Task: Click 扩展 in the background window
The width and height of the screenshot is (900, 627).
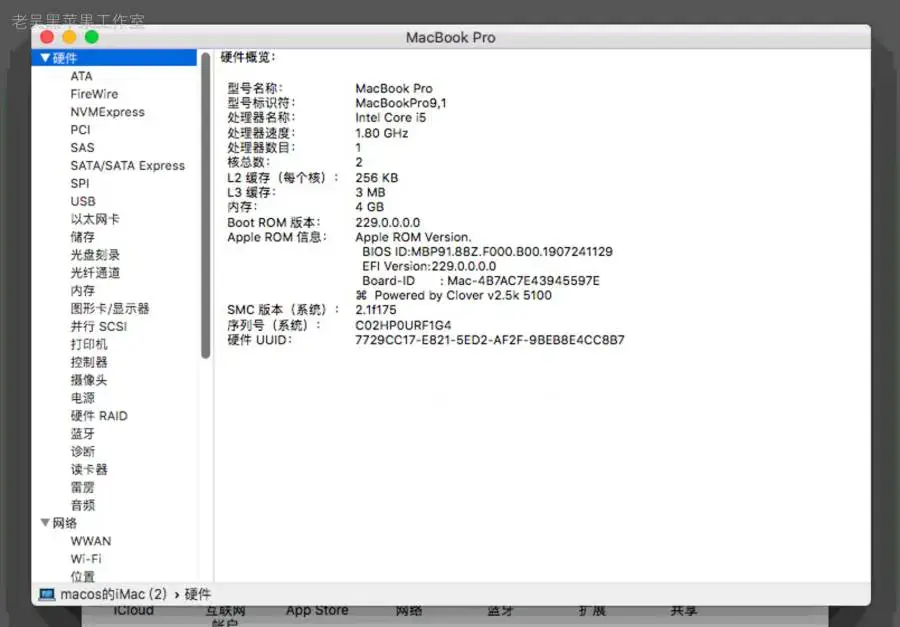Action: [x=592, y=611]
